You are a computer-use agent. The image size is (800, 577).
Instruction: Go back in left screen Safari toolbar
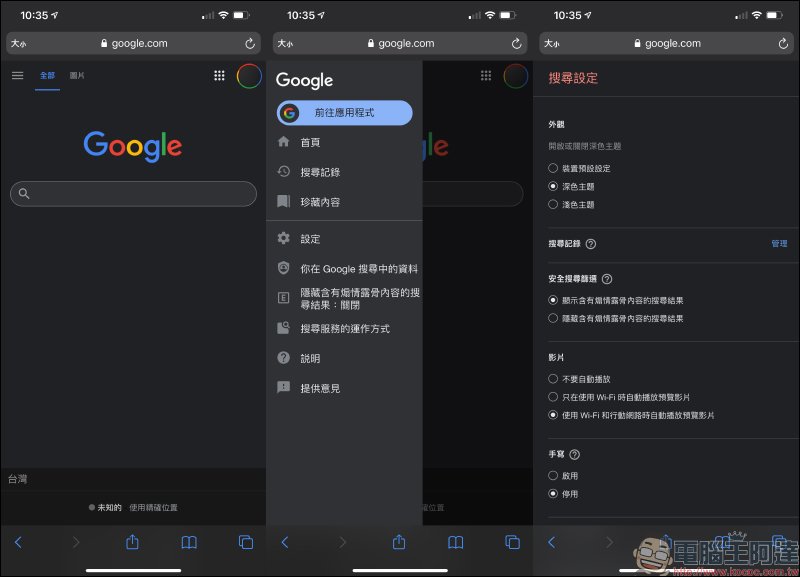[18, 542]
